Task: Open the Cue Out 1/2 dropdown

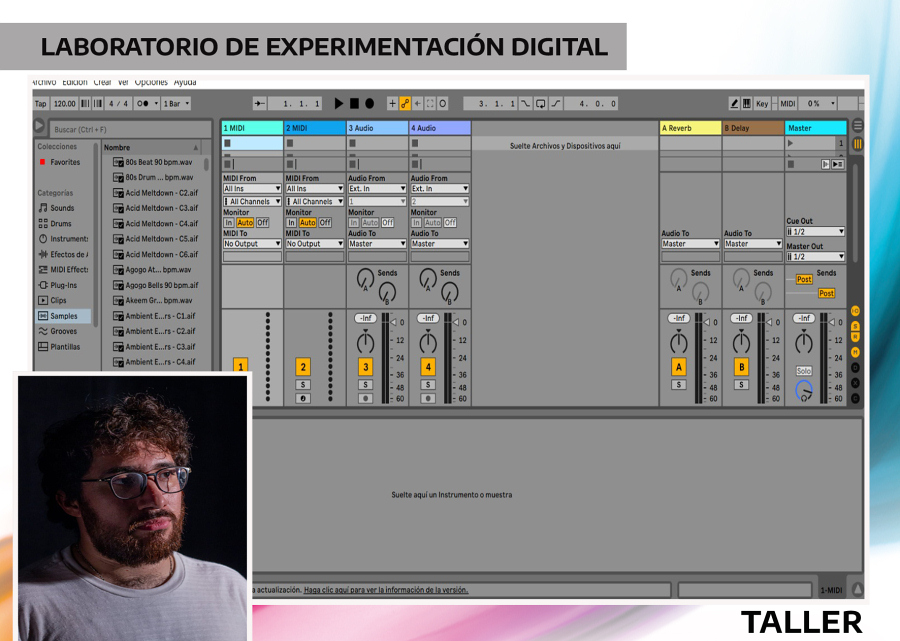Action: (x=815, y=232)
